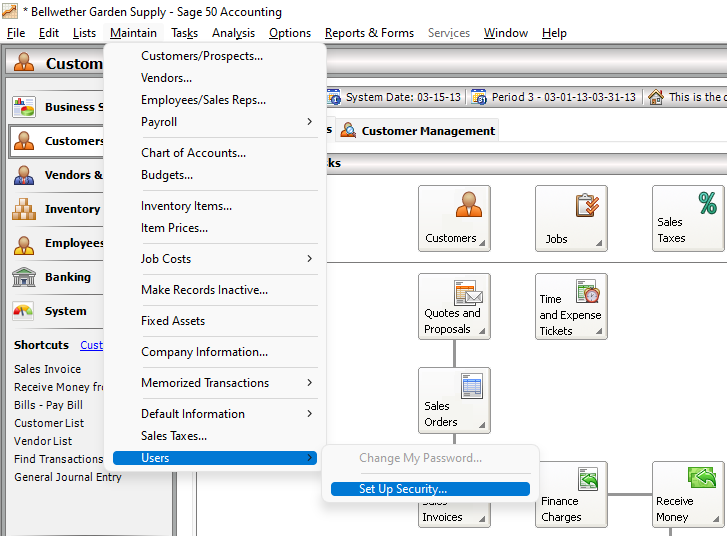Image resolution: width=727 pixels, height=536 pixels.
Task: Select the Vendors & Purchases sidebar icon
Action: [x=24, y=175]
